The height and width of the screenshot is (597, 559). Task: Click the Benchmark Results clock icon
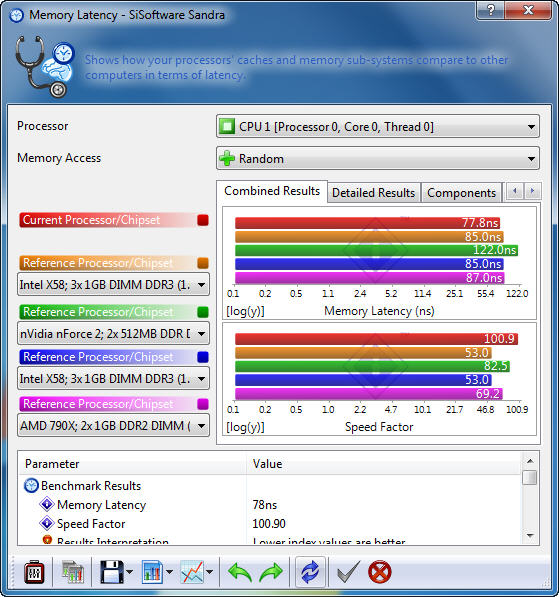[x=31, y=485]
